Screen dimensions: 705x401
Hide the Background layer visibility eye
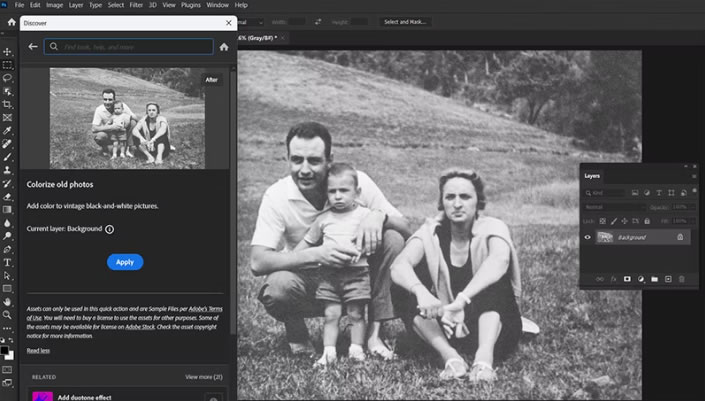coord(587,237)
